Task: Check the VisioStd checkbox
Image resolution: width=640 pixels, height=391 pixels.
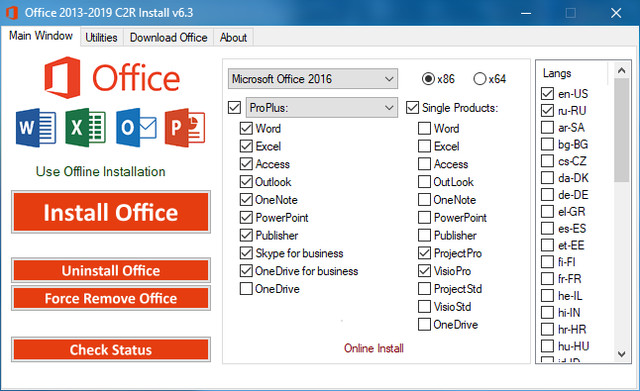Action: click(424, 307)
